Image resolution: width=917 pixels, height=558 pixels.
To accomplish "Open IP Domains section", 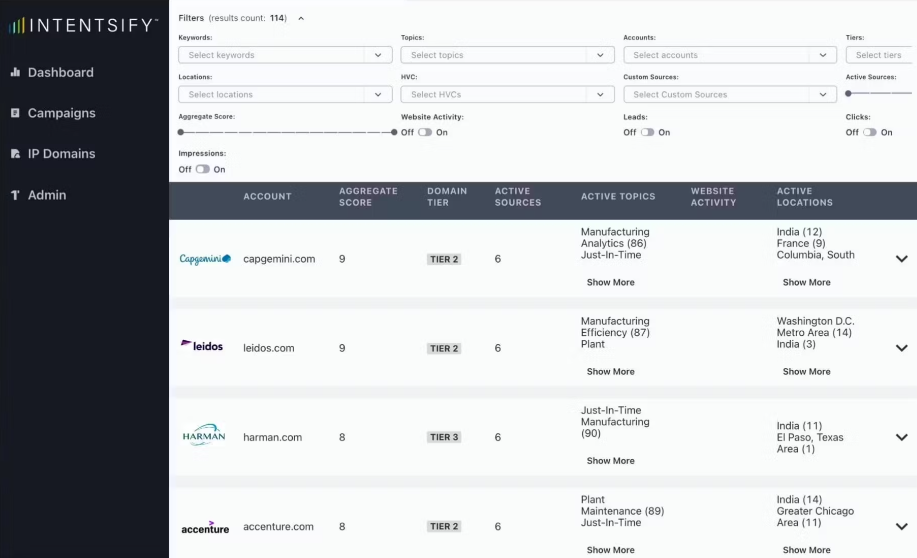I will 61,154.
